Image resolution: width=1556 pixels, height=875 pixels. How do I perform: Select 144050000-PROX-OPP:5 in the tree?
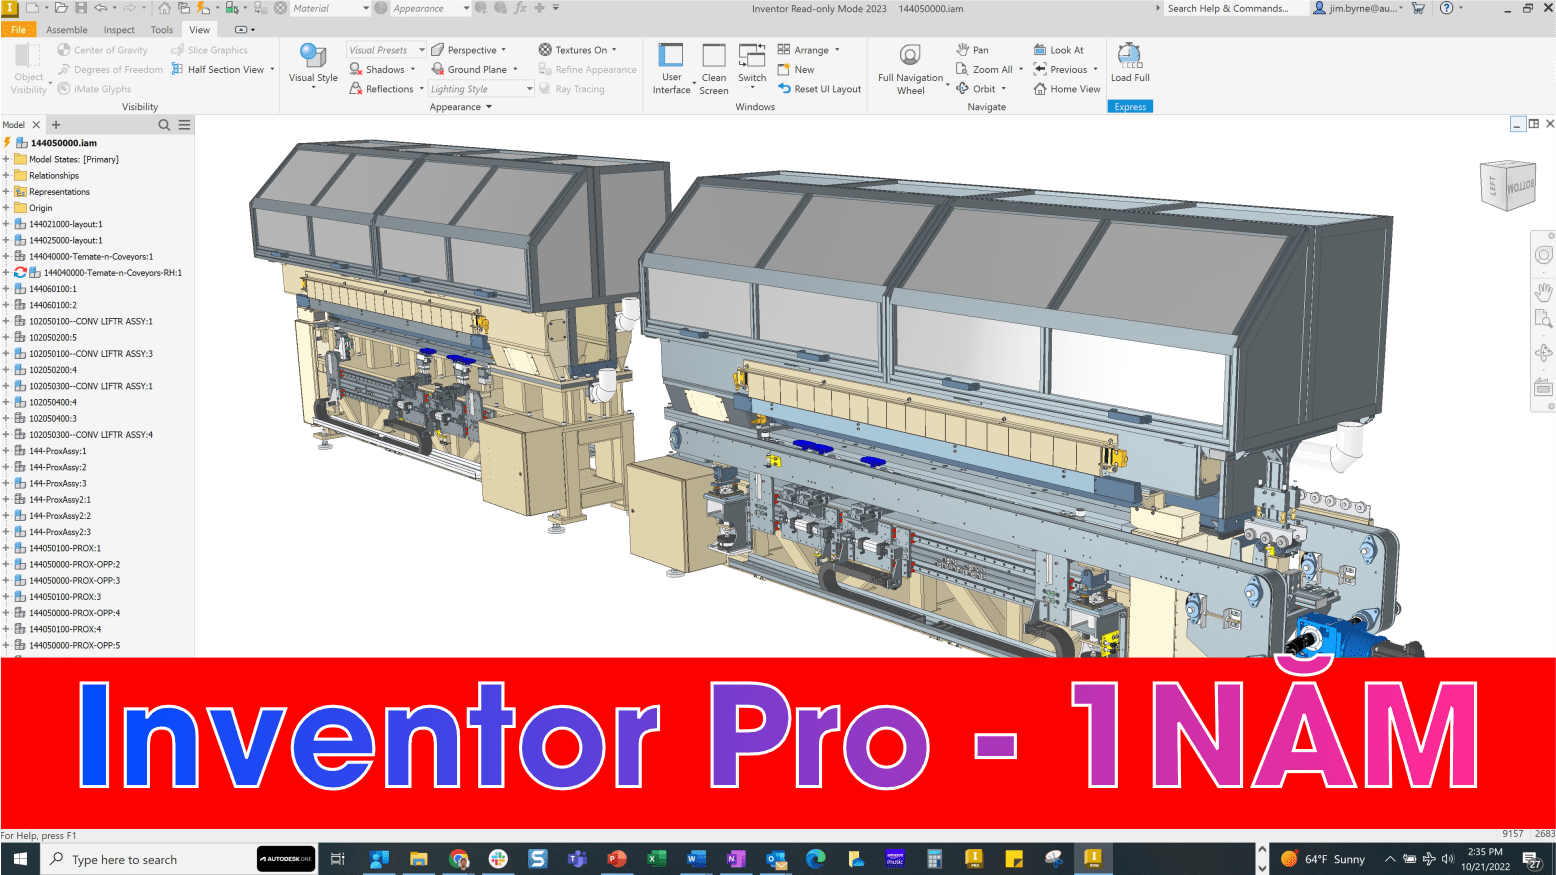tap(74, 645)
